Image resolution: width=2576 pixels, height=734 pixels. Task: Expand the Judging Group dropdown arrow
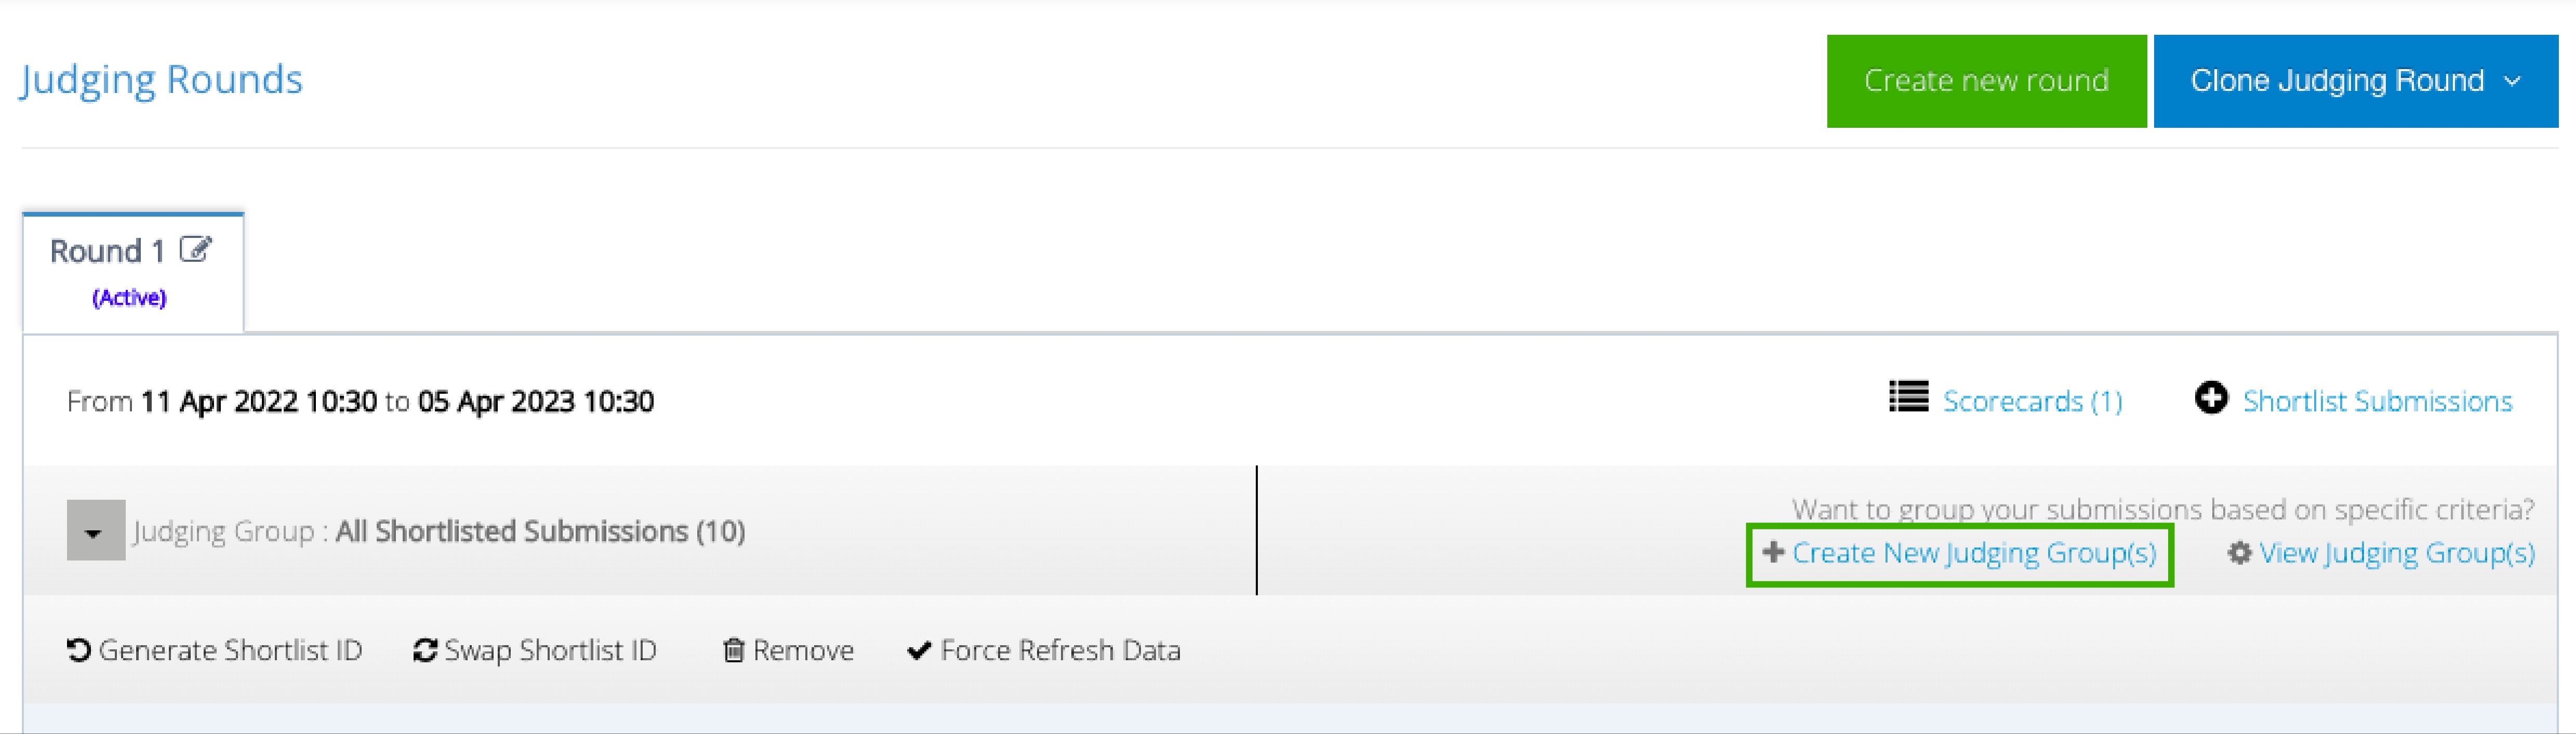[x=96, y=530]
